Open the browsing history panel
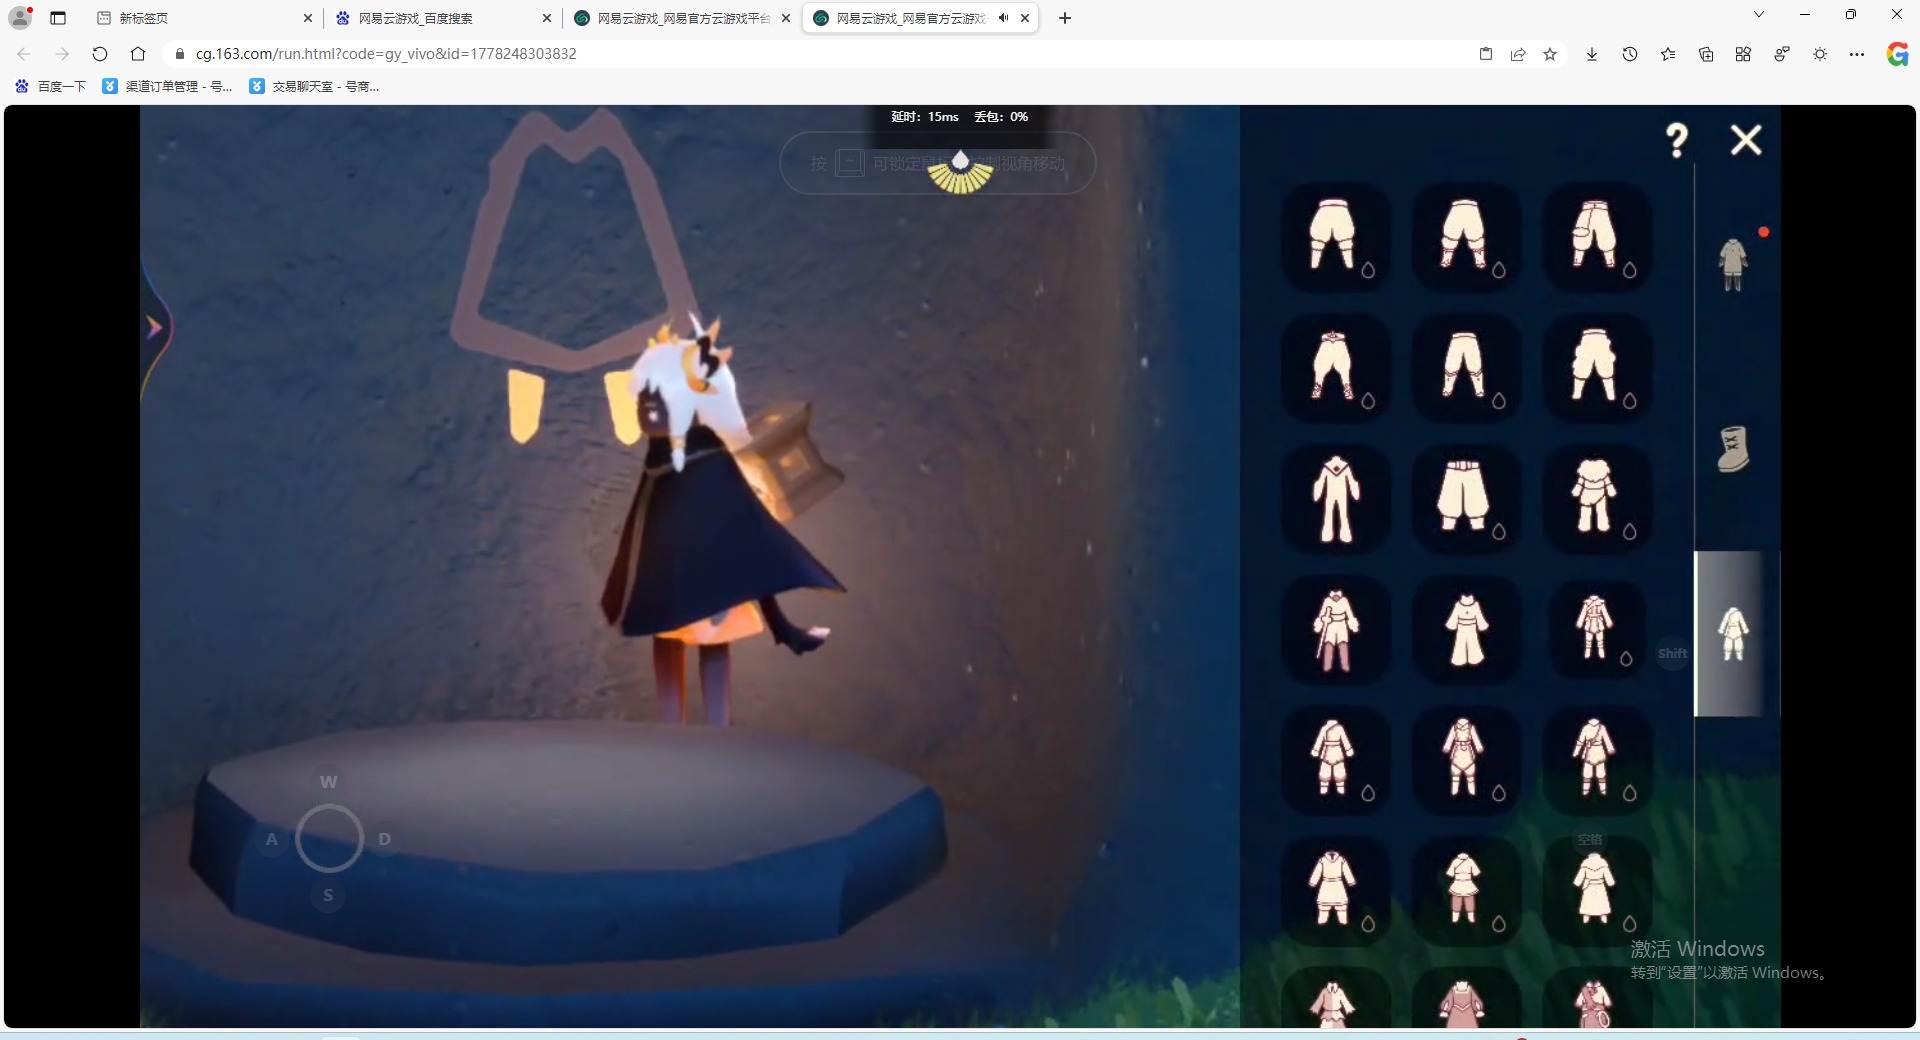Screen dimensions: 1920x1040 [x=1630, y=54]
